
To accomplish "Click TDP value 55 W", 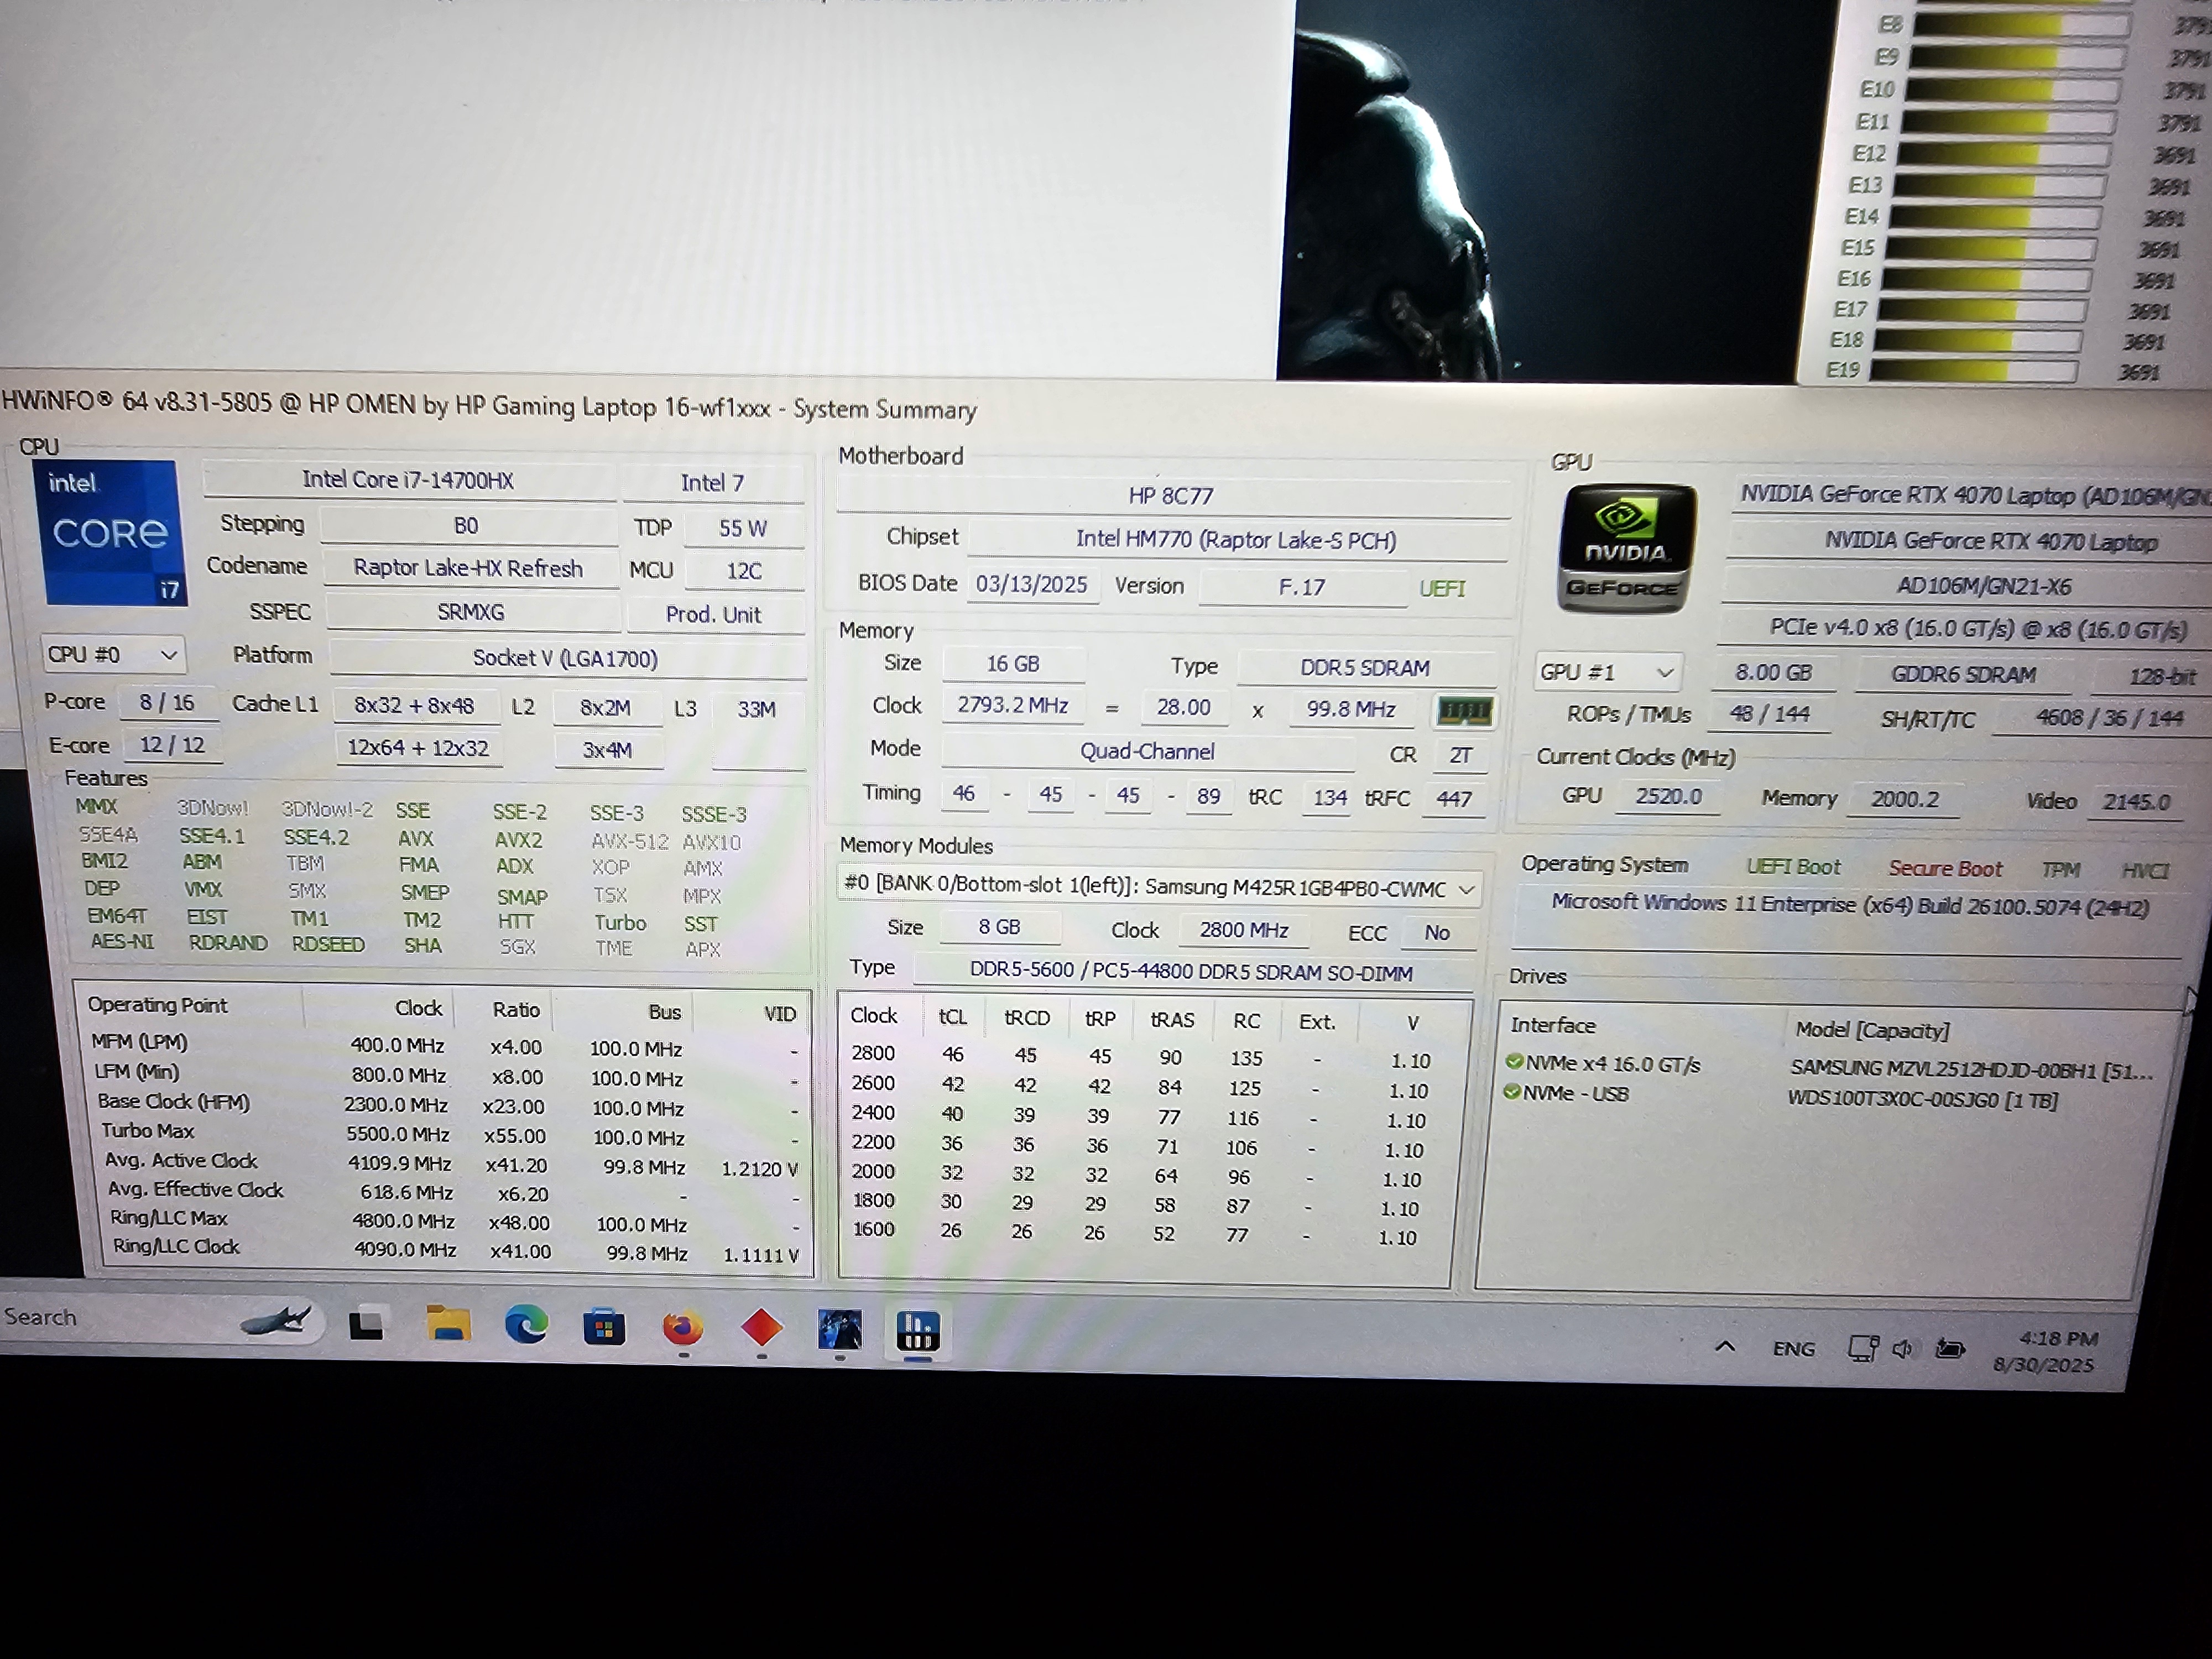I will (743, 528).
